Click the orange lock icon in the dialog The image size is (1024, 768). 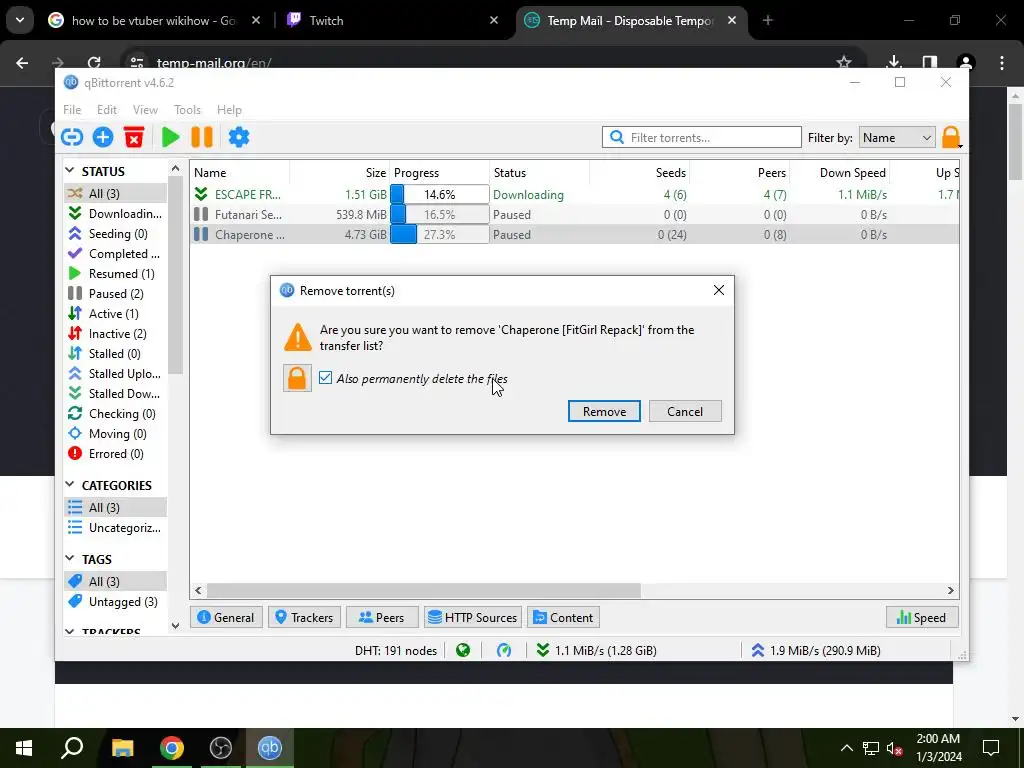297,378
